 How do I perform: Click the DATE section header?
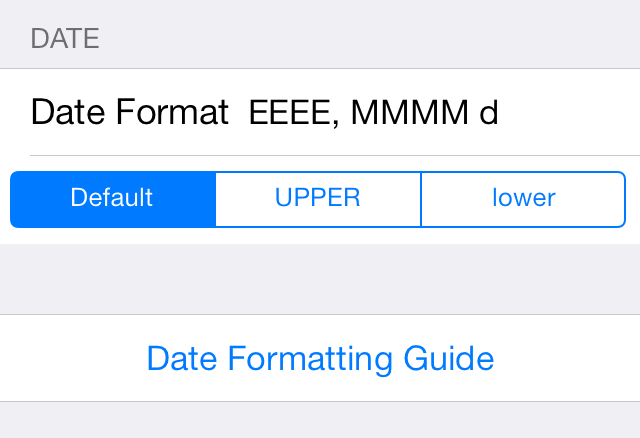[x=65, y=39]
